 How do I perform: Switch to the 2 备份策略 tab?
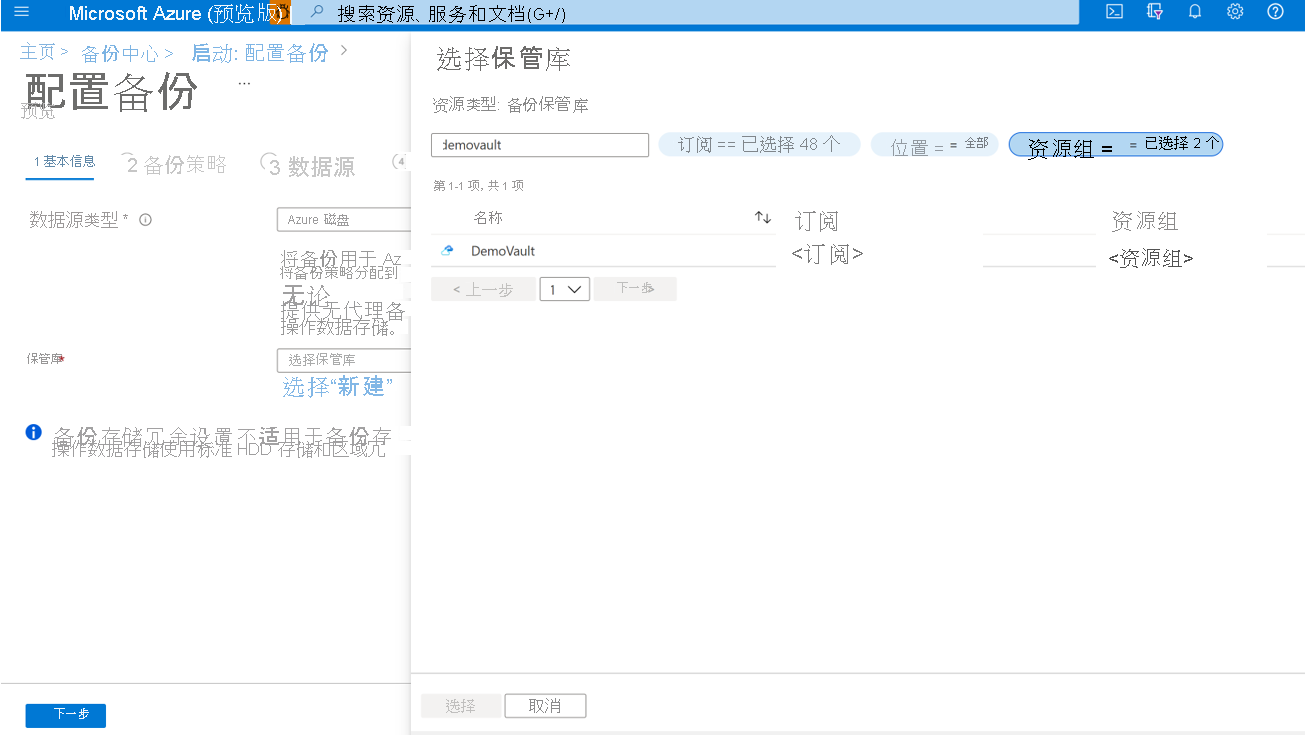177,165
